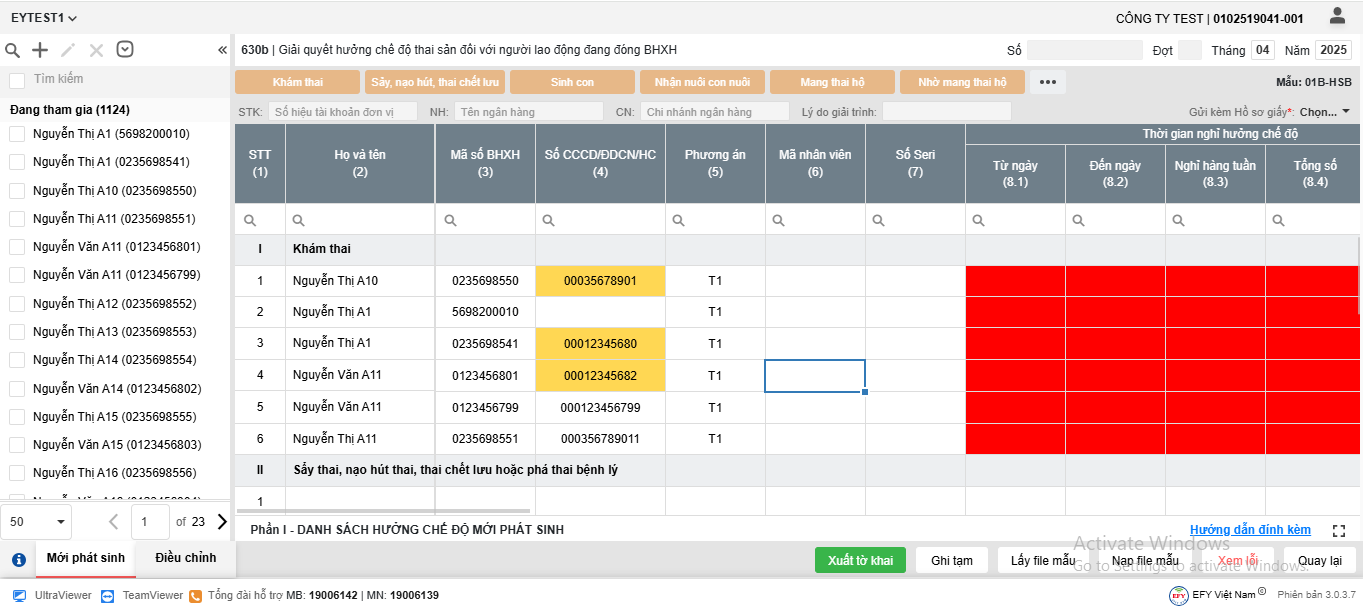Click the fullscreen expand icon
The width and height of the screenshot is (1363, 607).
click(x=1339, y=530)
